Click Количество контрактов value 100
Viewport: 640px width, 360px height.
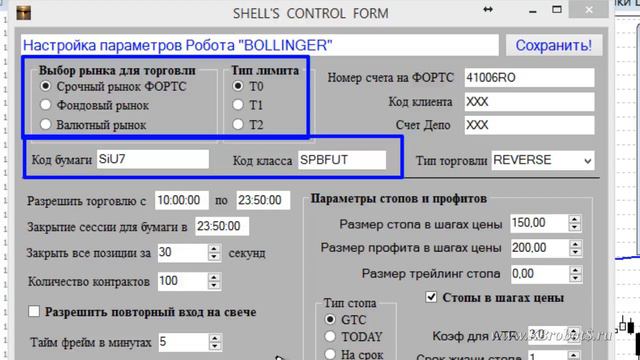click(x=183, y=281)
